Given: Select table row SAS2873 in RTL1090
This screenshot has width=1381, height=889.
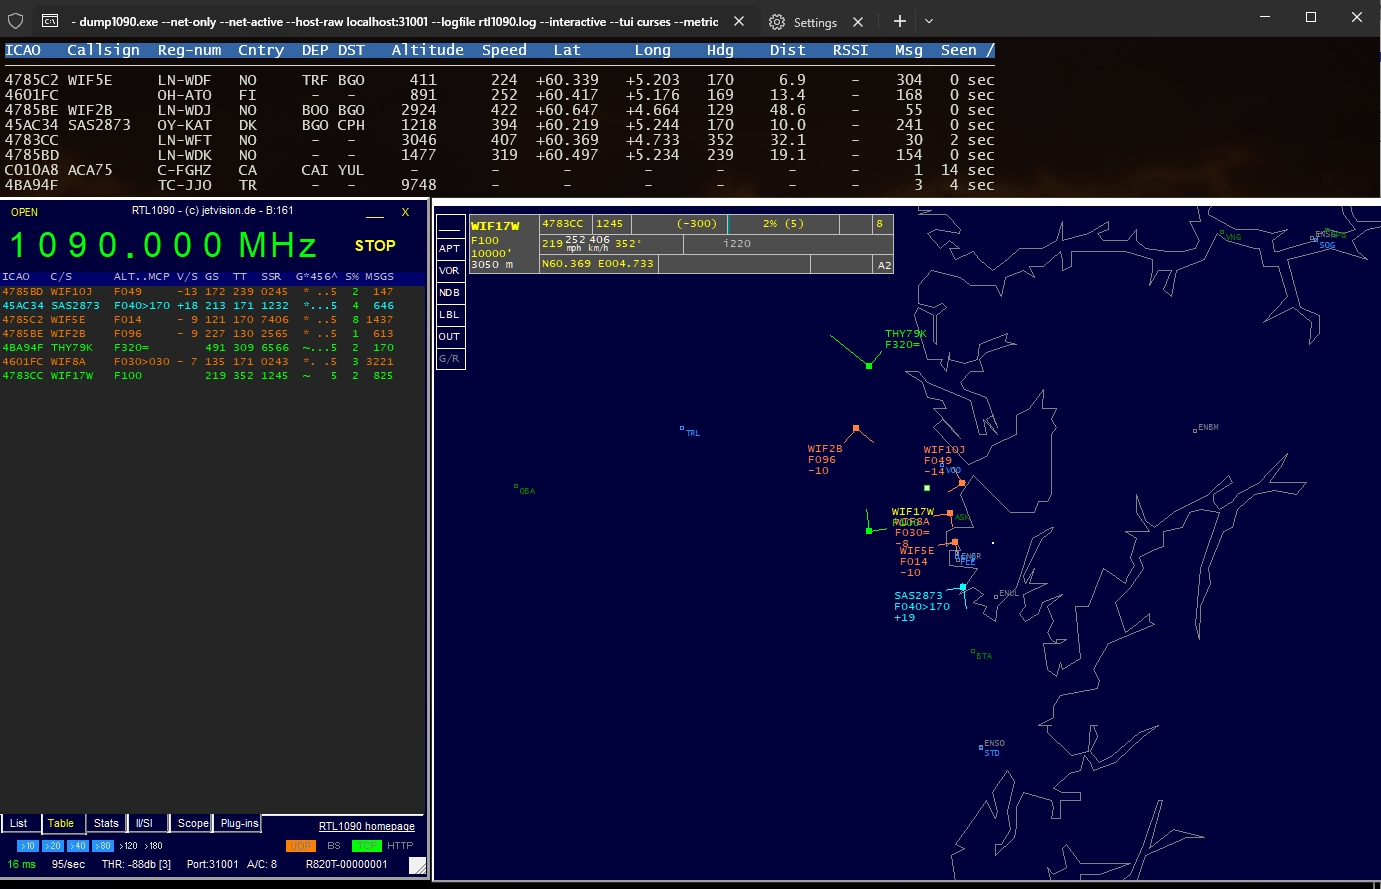Looking at the screenshot, I should (212, 306).
